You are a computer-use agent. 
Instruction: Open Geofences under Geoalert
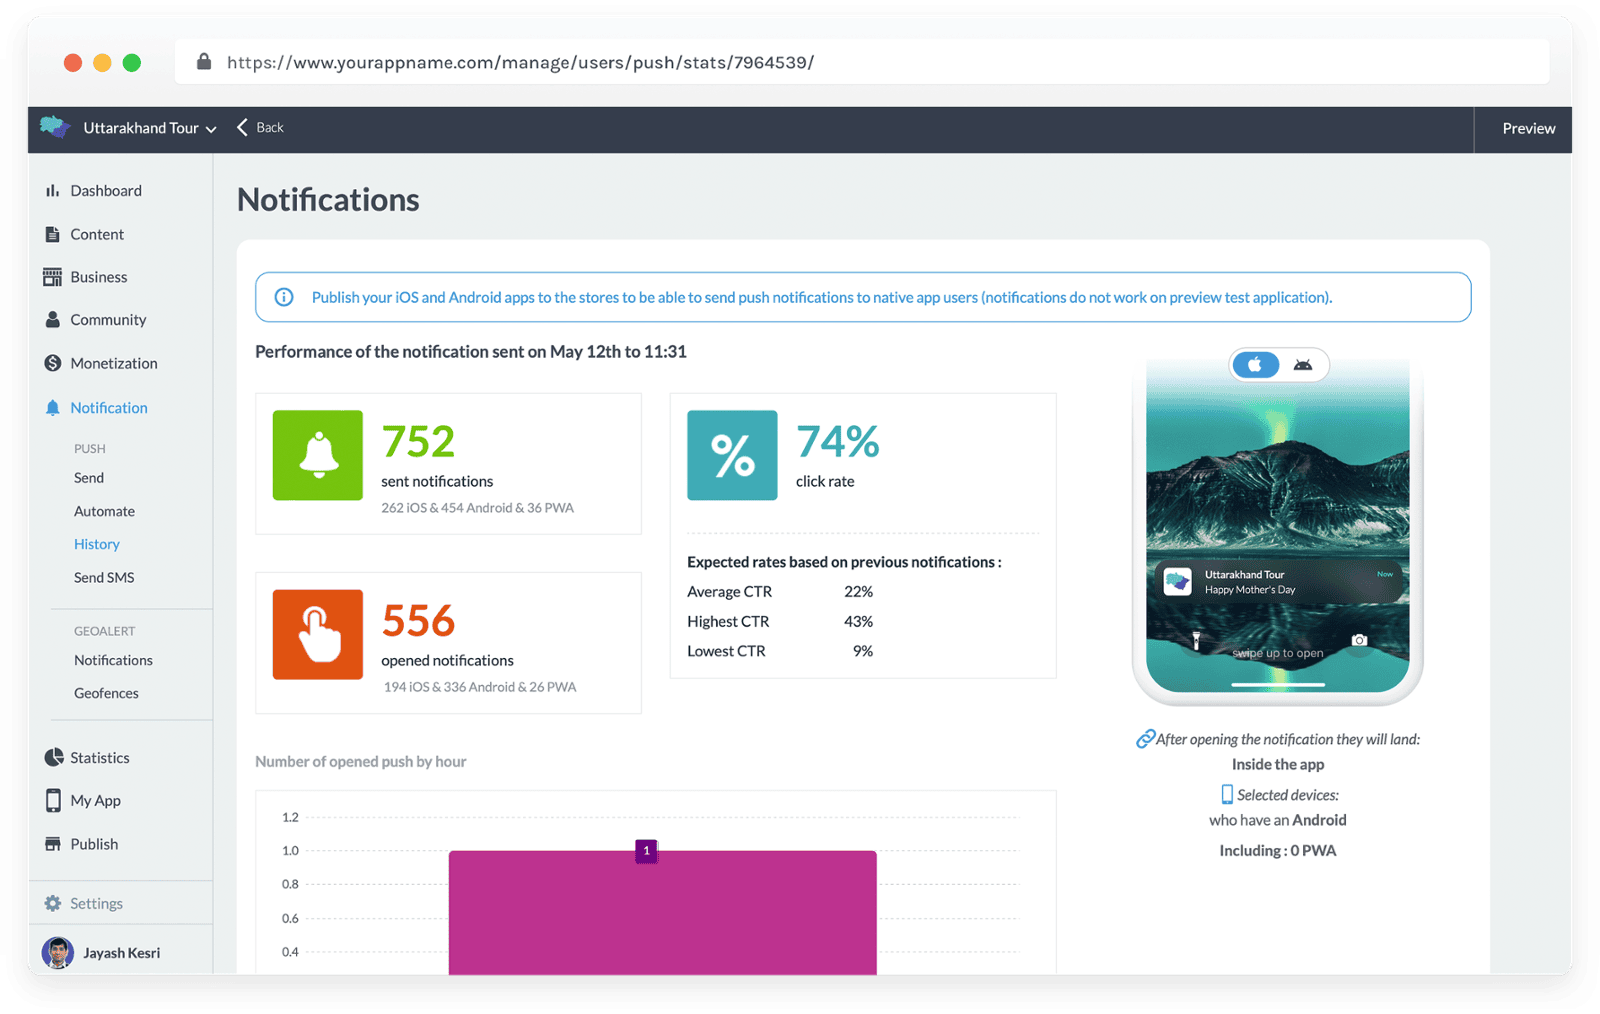point(106,693)
